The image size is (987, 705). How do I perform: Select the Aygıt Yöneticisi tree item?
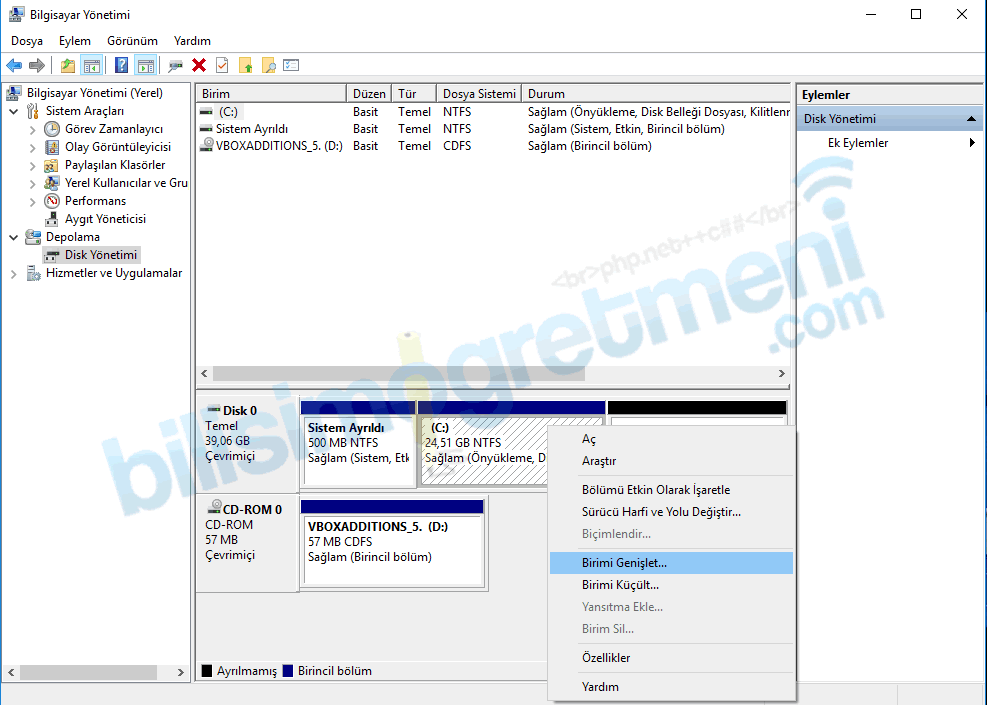coord(105,219)
